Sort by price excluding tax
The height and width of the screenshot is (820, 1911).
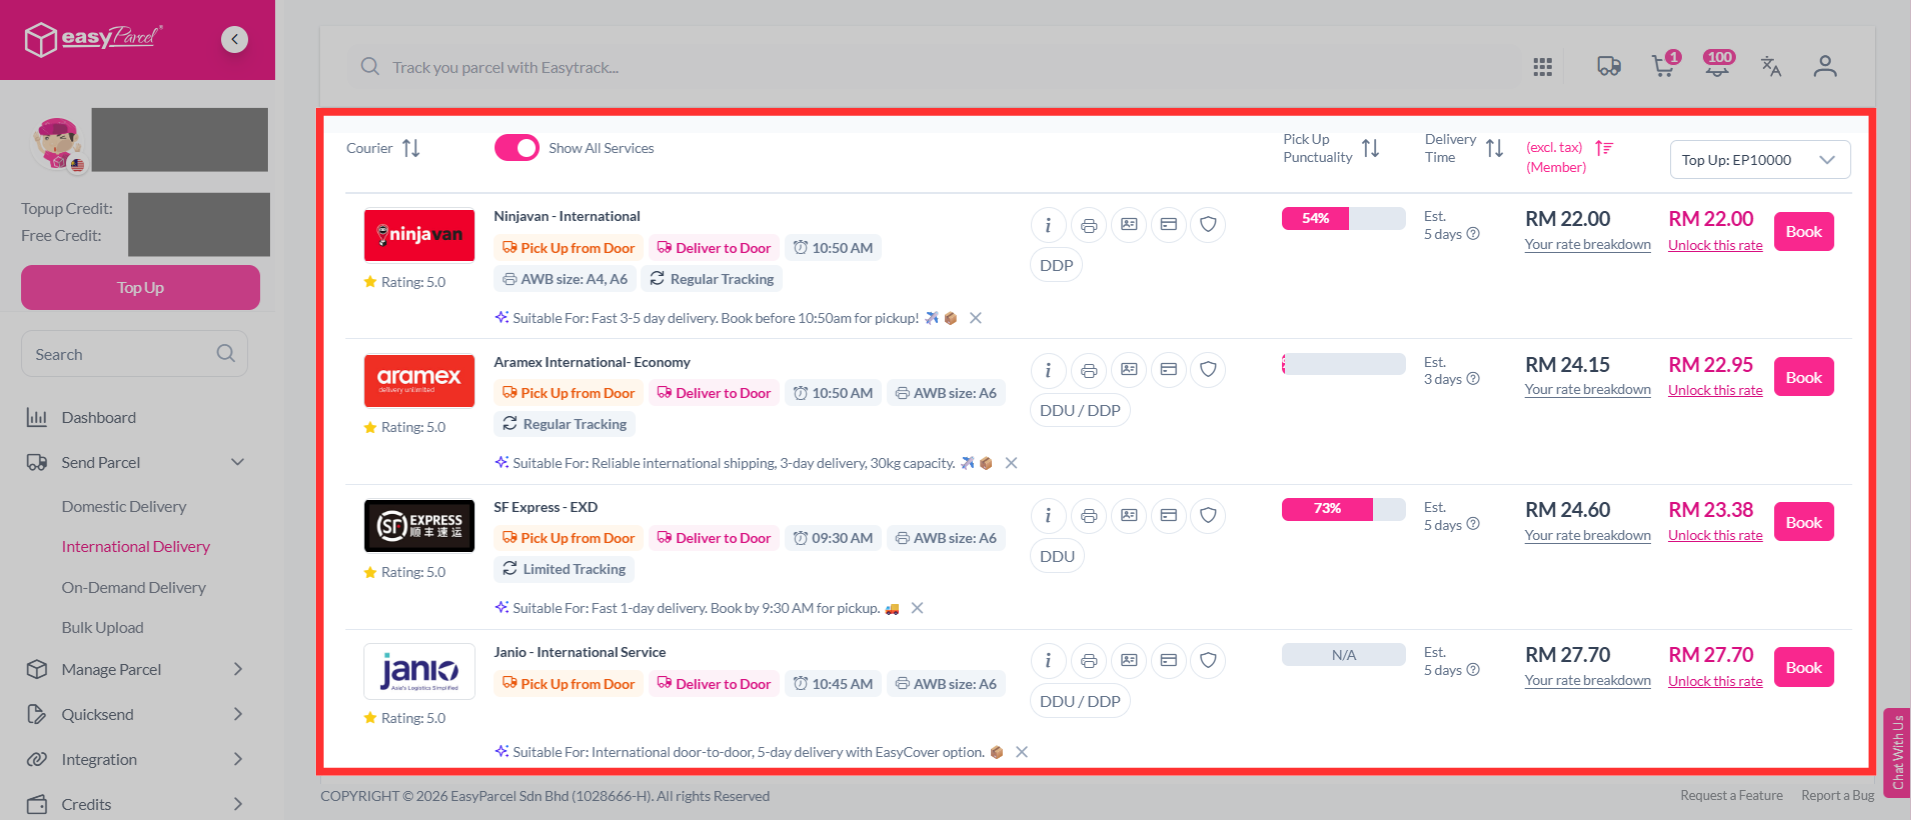coord(1604,148)
